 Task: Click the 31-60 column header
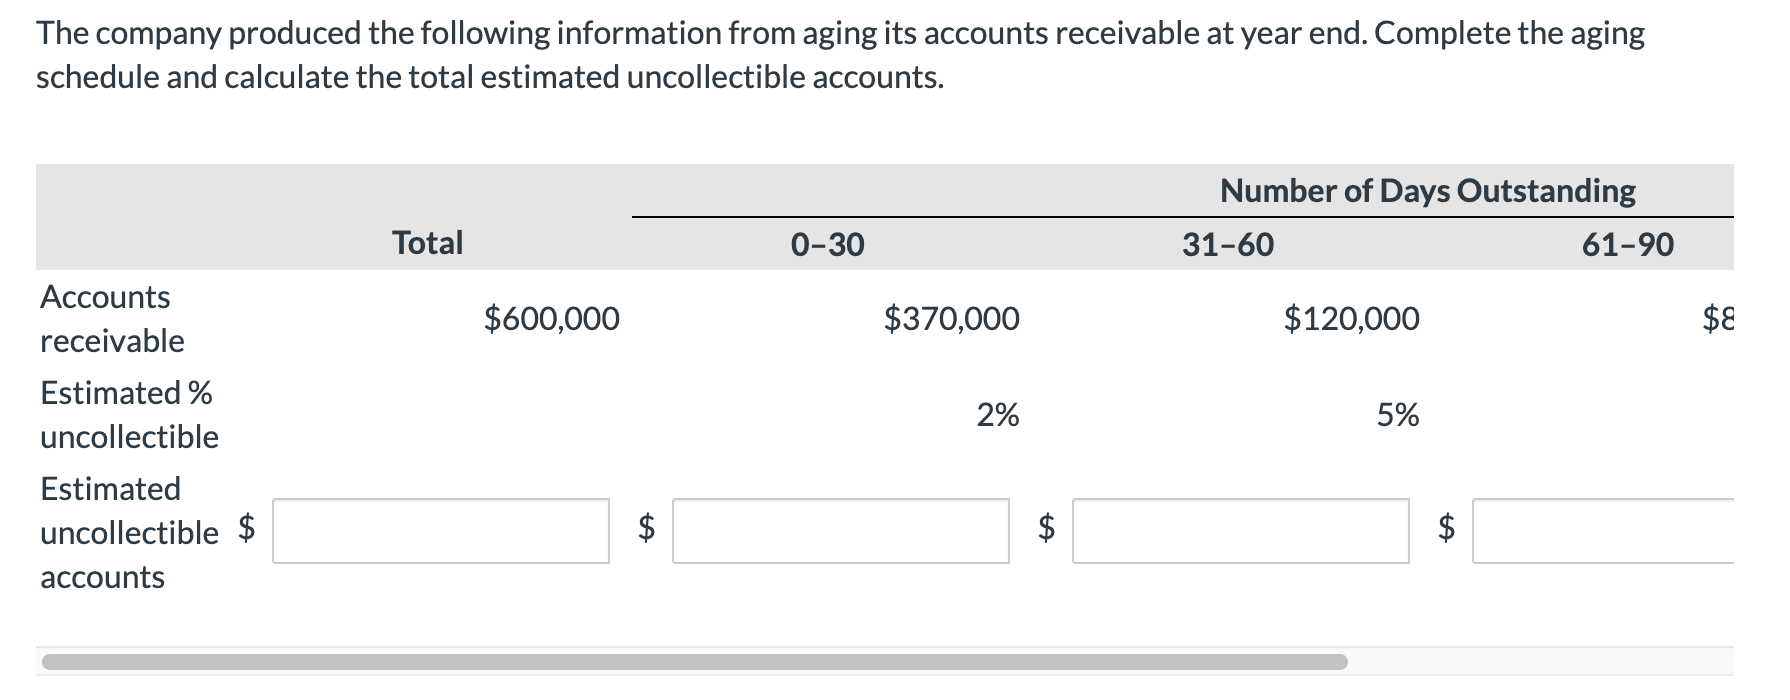coord(1228,245)
